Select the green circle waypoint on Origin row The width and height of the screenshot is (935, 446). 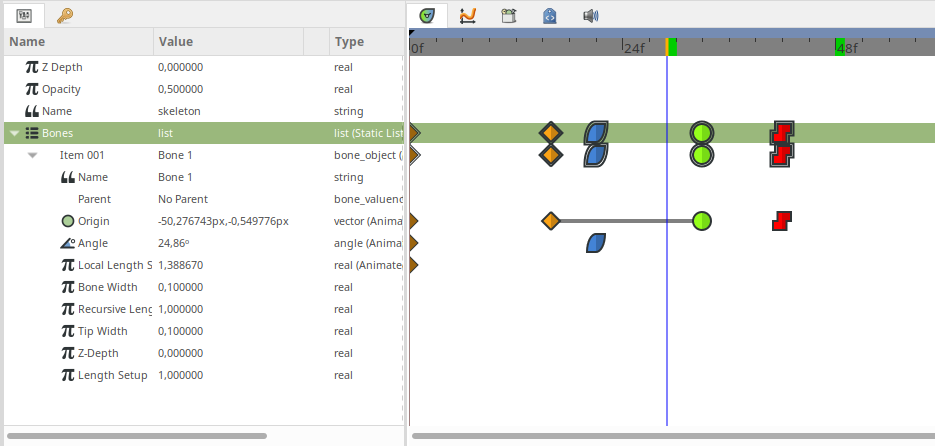coord(702,221)
